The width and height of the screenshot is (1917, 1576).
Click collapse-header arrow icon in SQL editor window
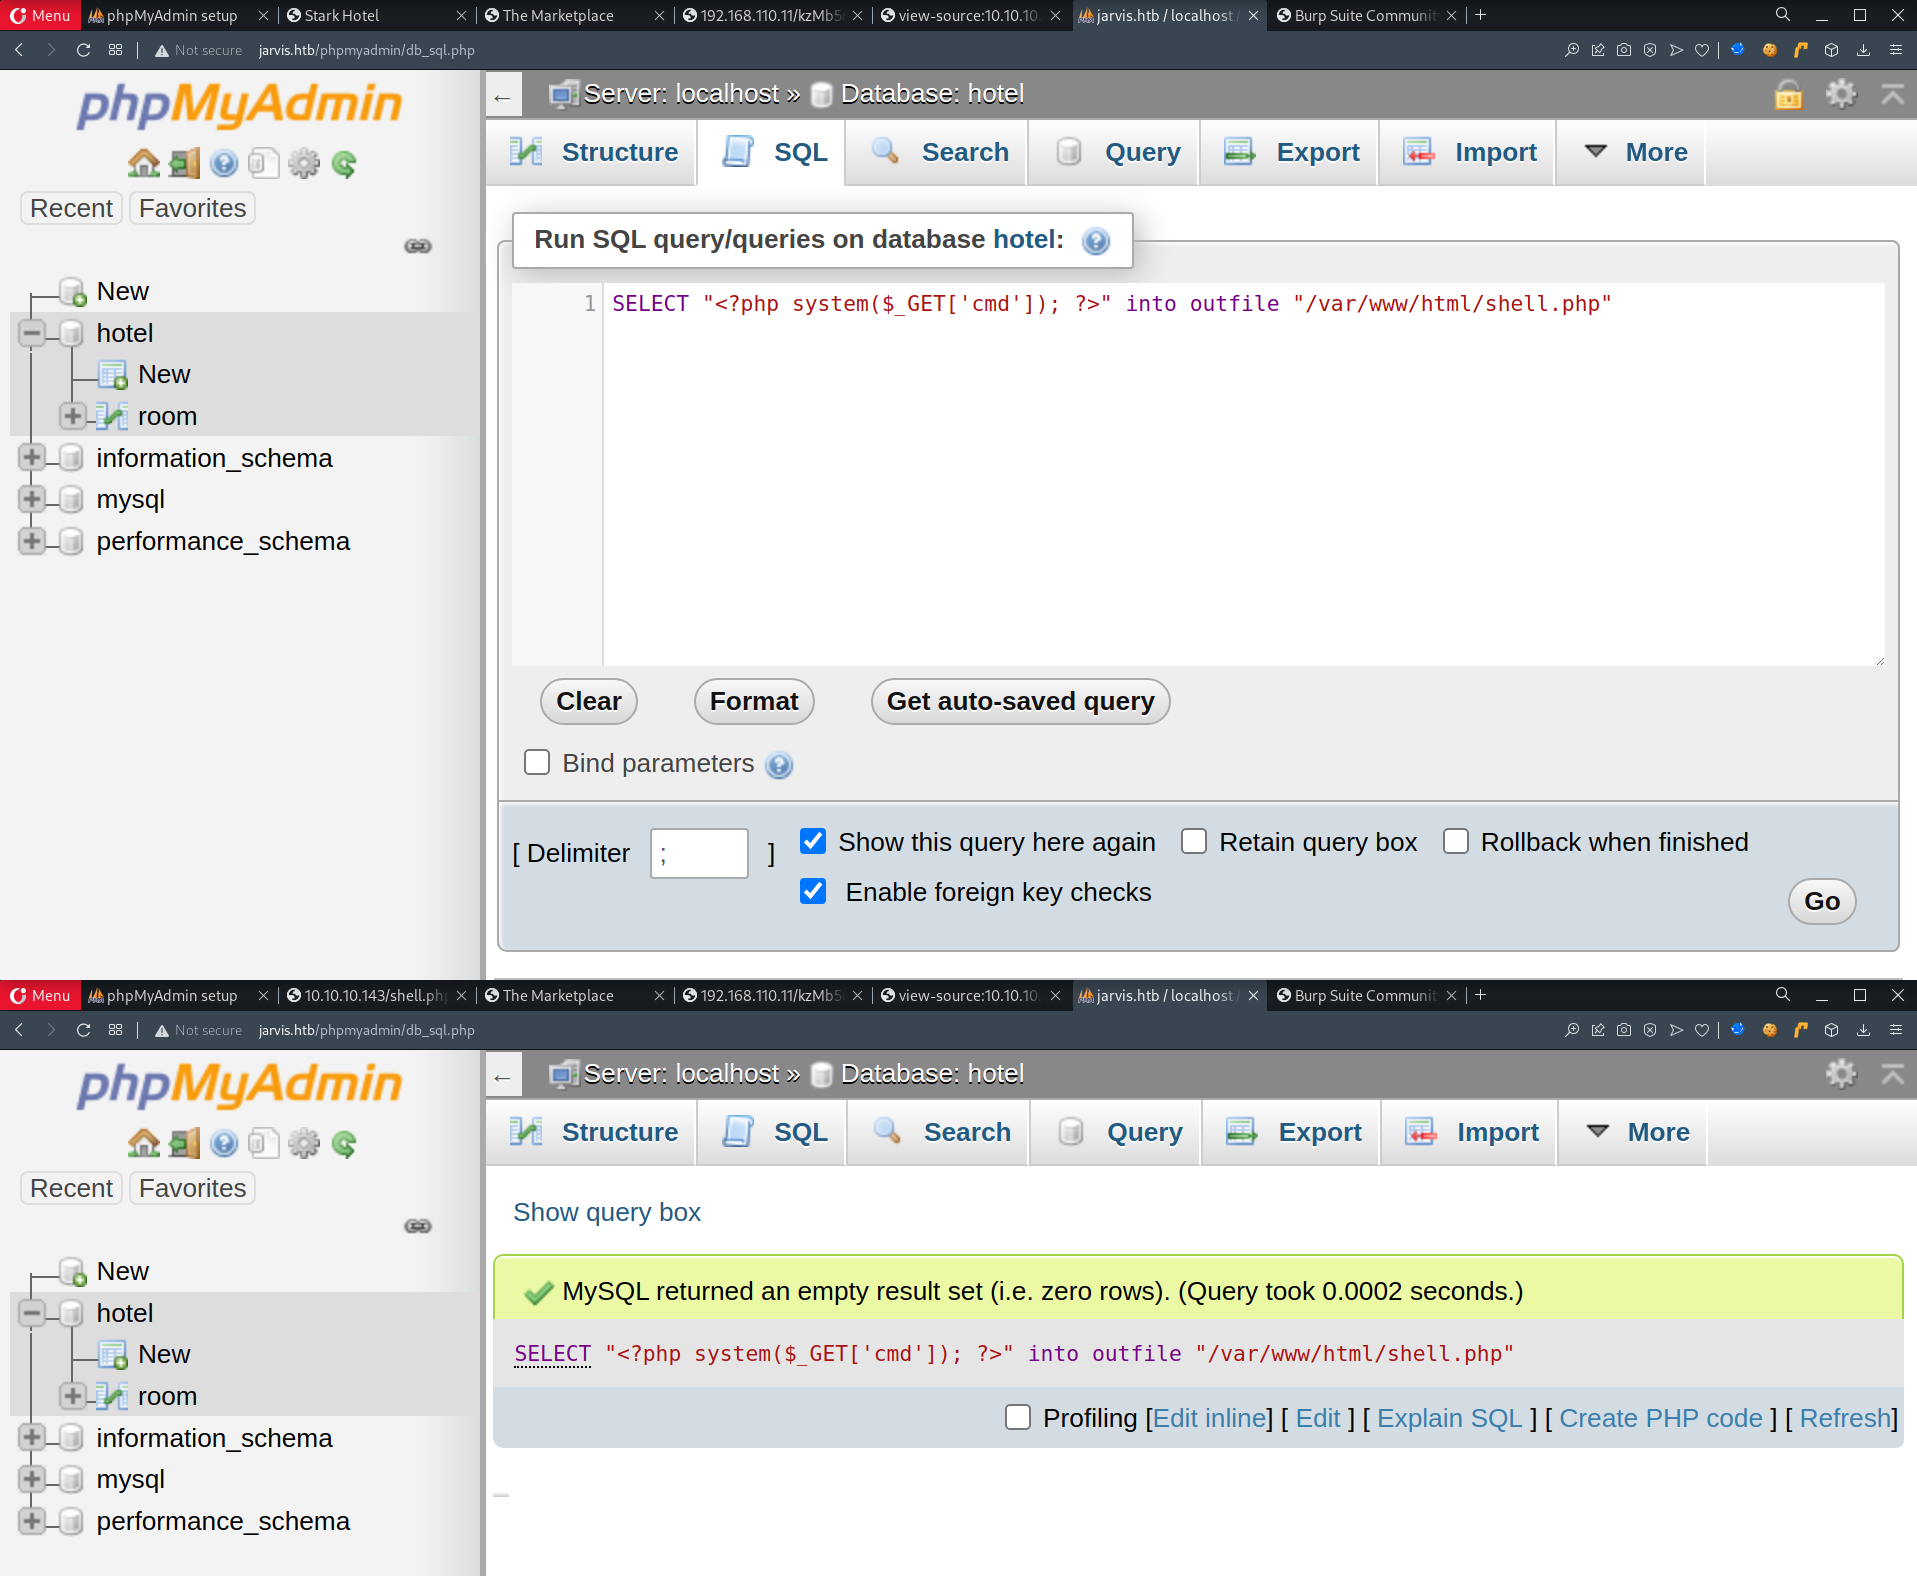(x=1892, y=94)
